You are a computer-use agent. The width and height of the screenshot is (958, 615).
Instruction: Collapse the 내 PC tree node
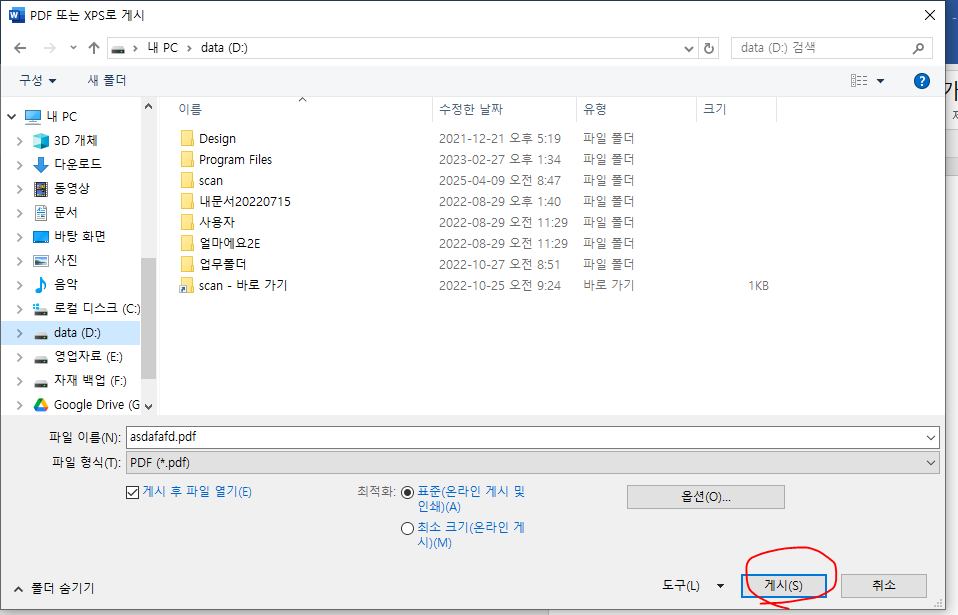[12, 116]
